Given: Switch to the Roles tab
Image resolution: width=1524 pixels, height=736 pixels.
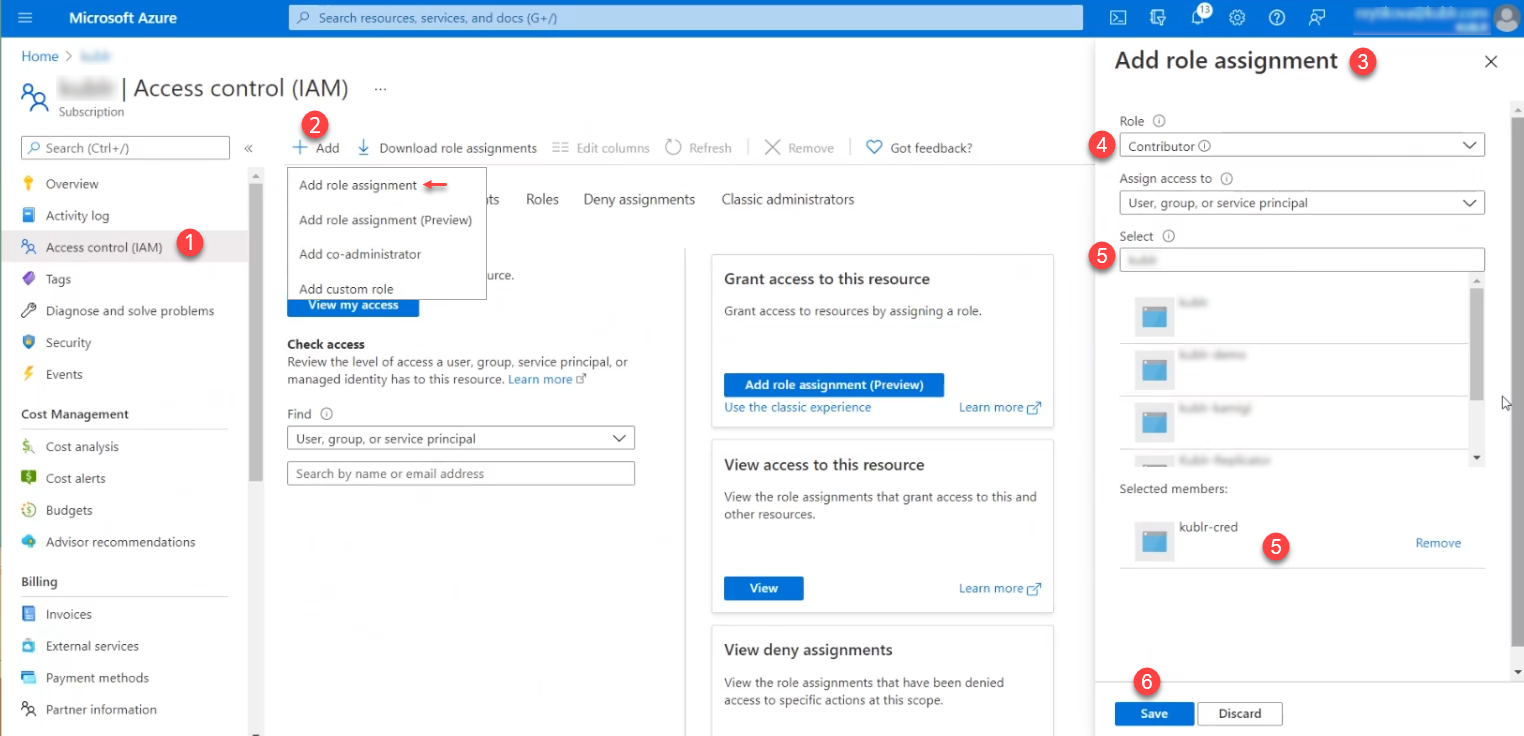Looking at the screenshot, I should [x=542, y=199].
